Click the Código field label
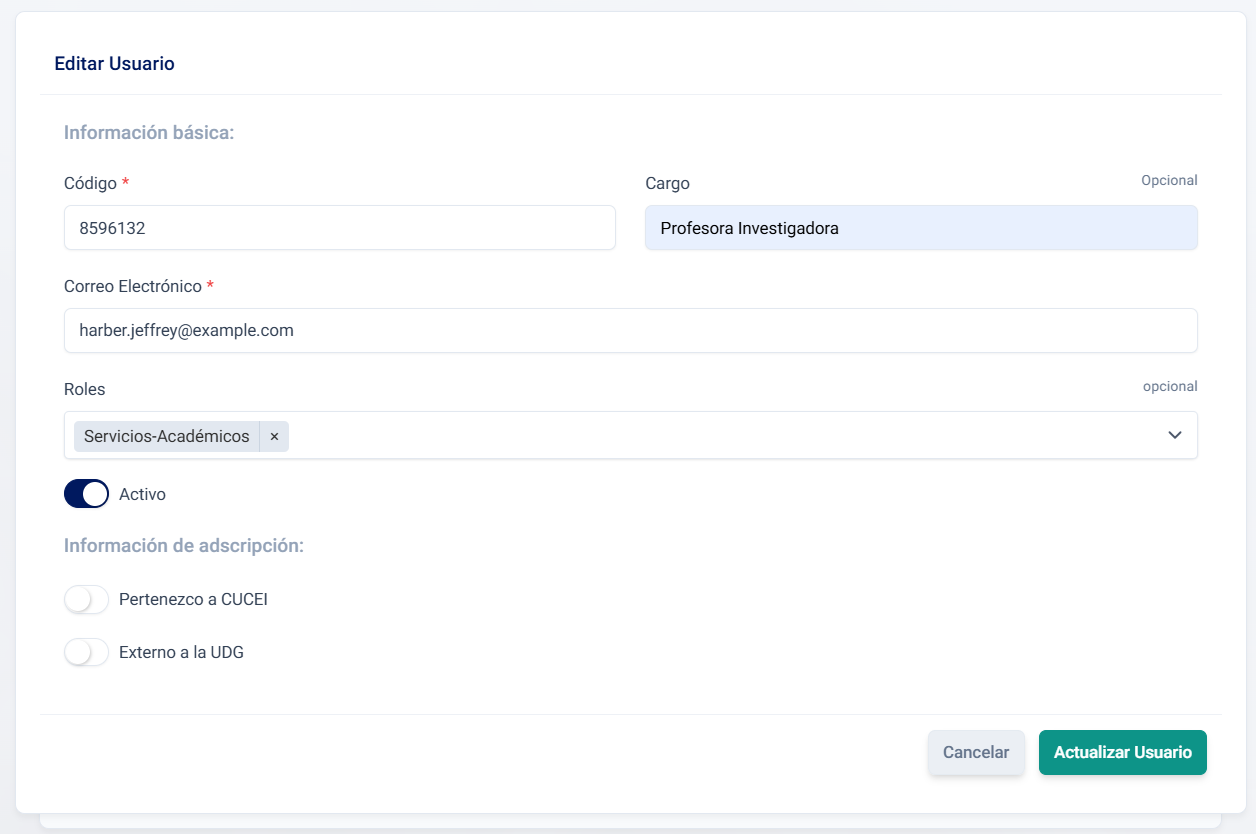Image resolution: width=1256 pixels, height=834 pixels. point(90,184)
